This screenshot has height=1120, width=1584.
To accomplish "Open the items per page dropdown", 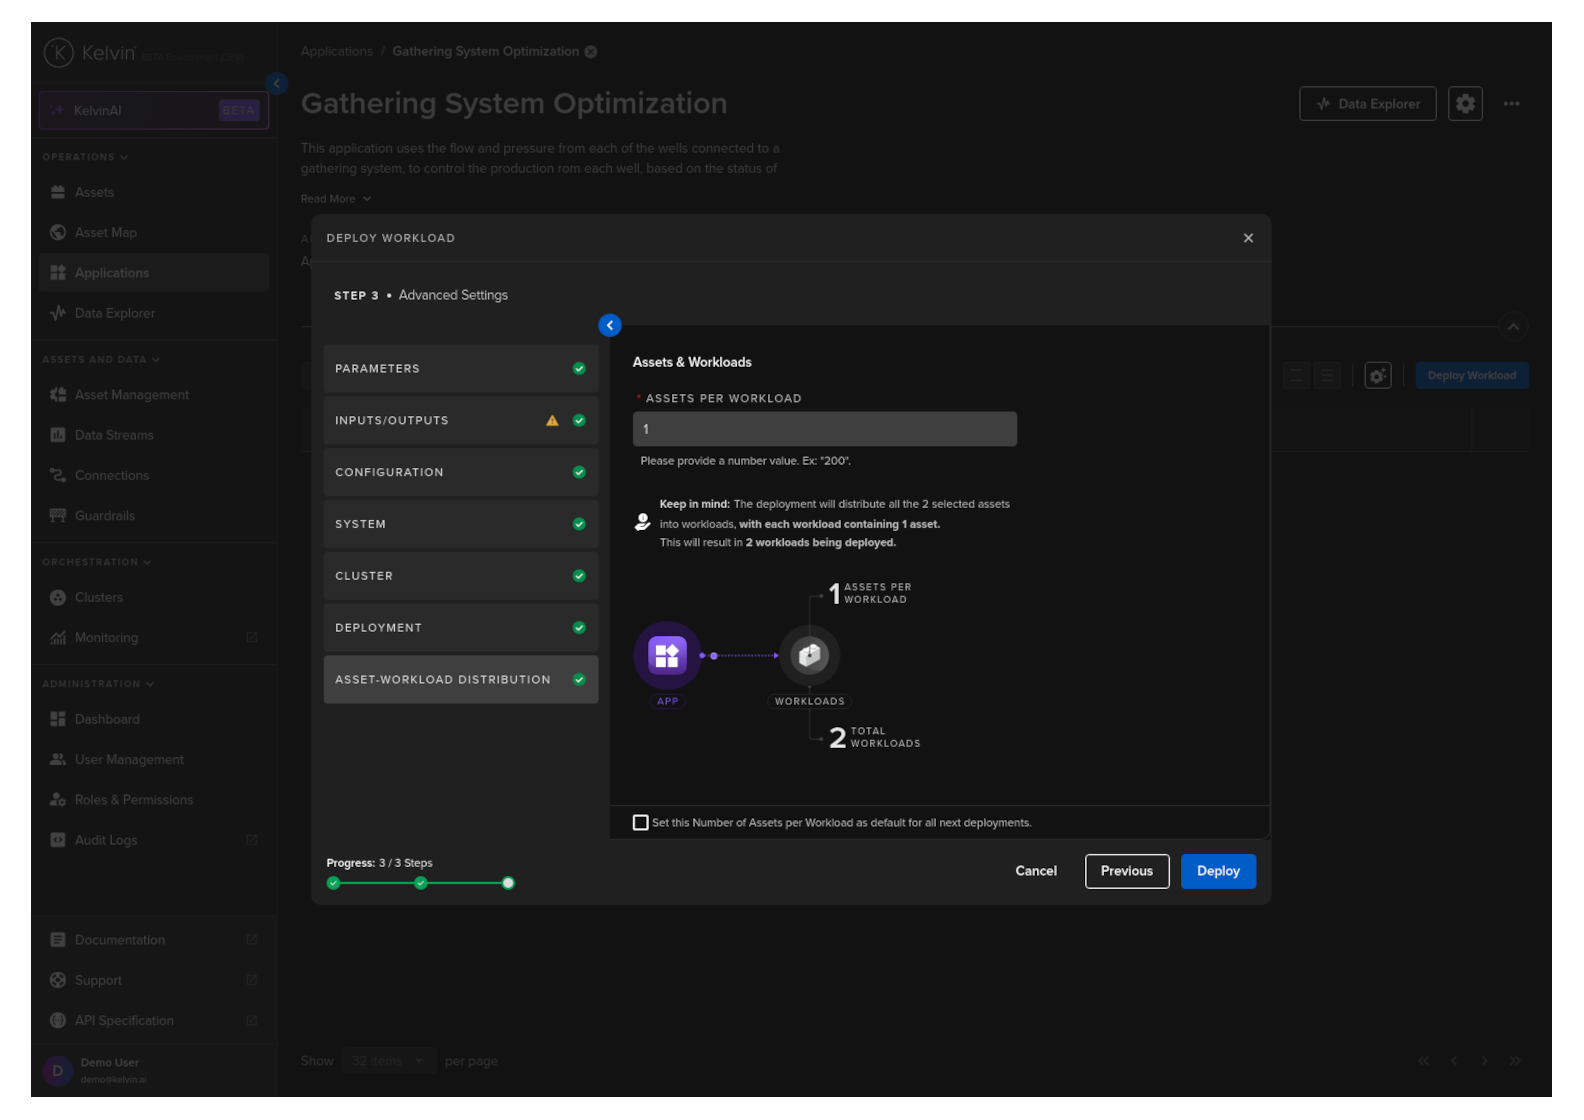I will pyautogui.click(x=387, y=1061).
